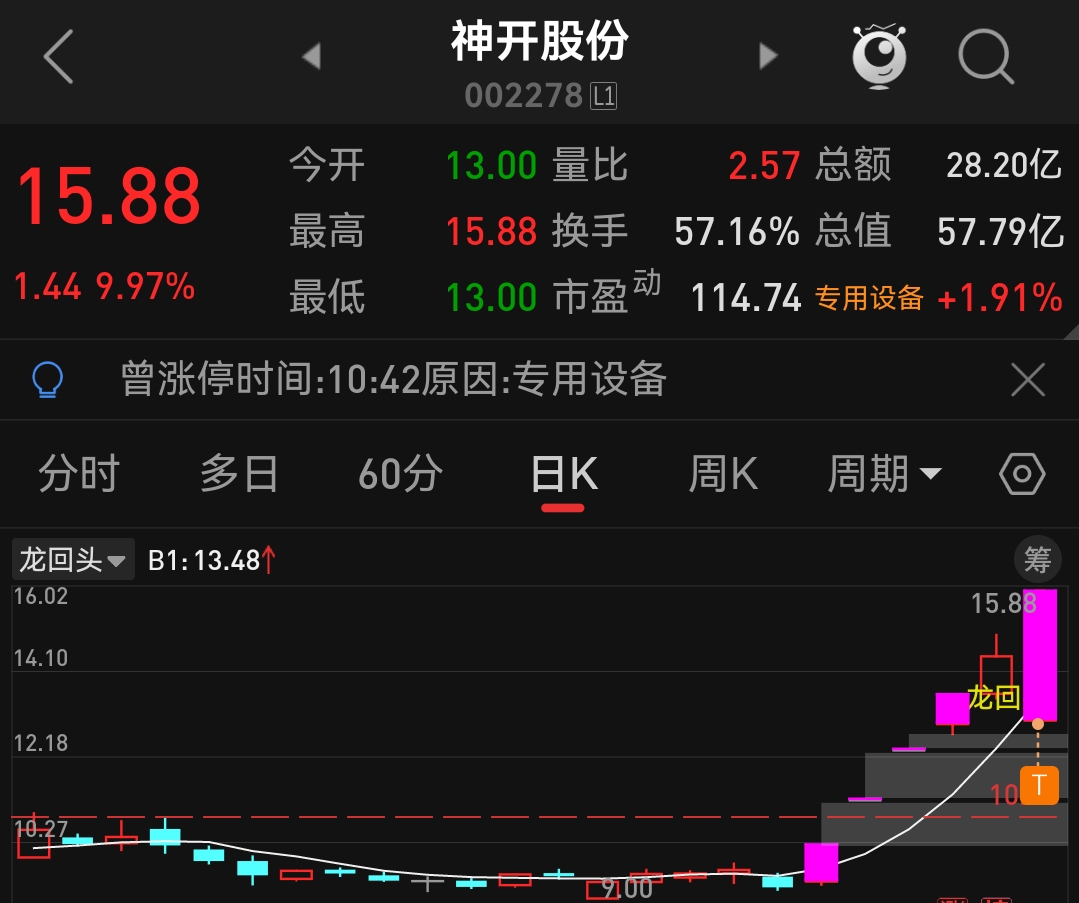Open the 专用设备 sector link
The image size is (1079, 903).
(x=869, y=298)
